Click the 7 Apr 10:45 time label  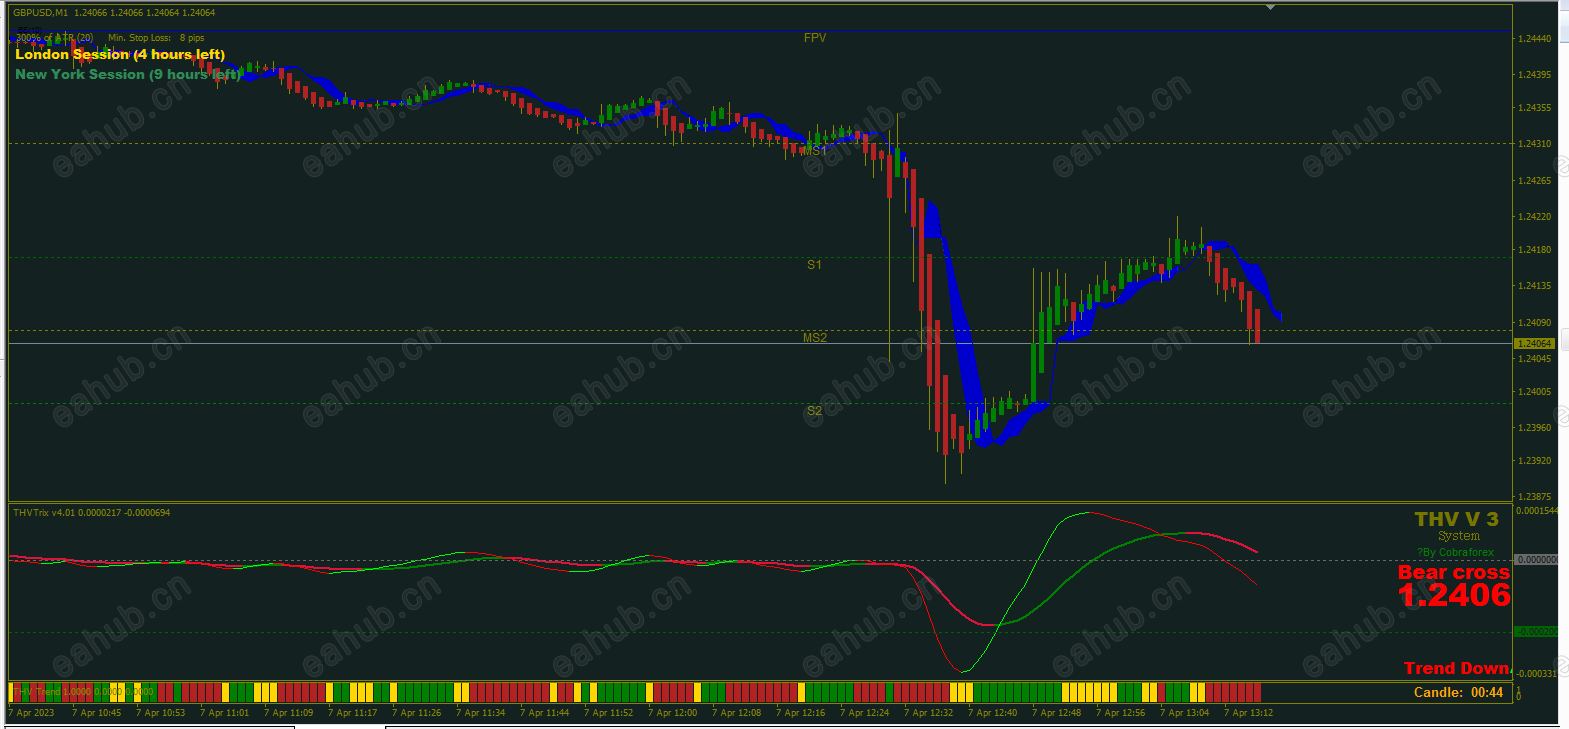[97, 713]
